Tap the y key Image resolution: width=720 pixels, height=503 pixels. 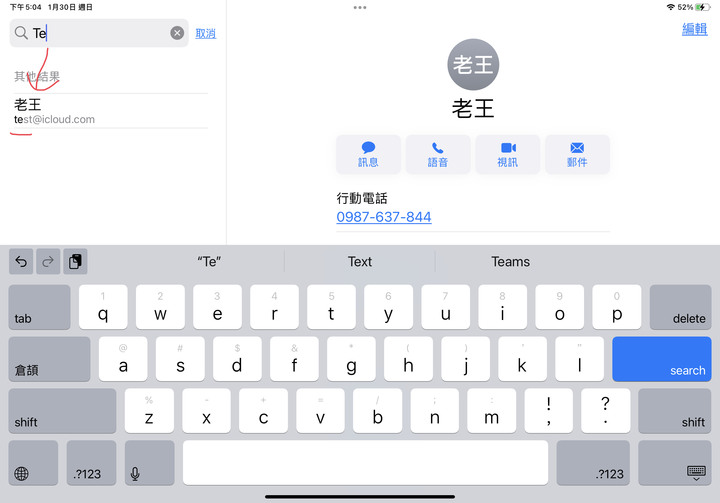click(x=388, y=307)
